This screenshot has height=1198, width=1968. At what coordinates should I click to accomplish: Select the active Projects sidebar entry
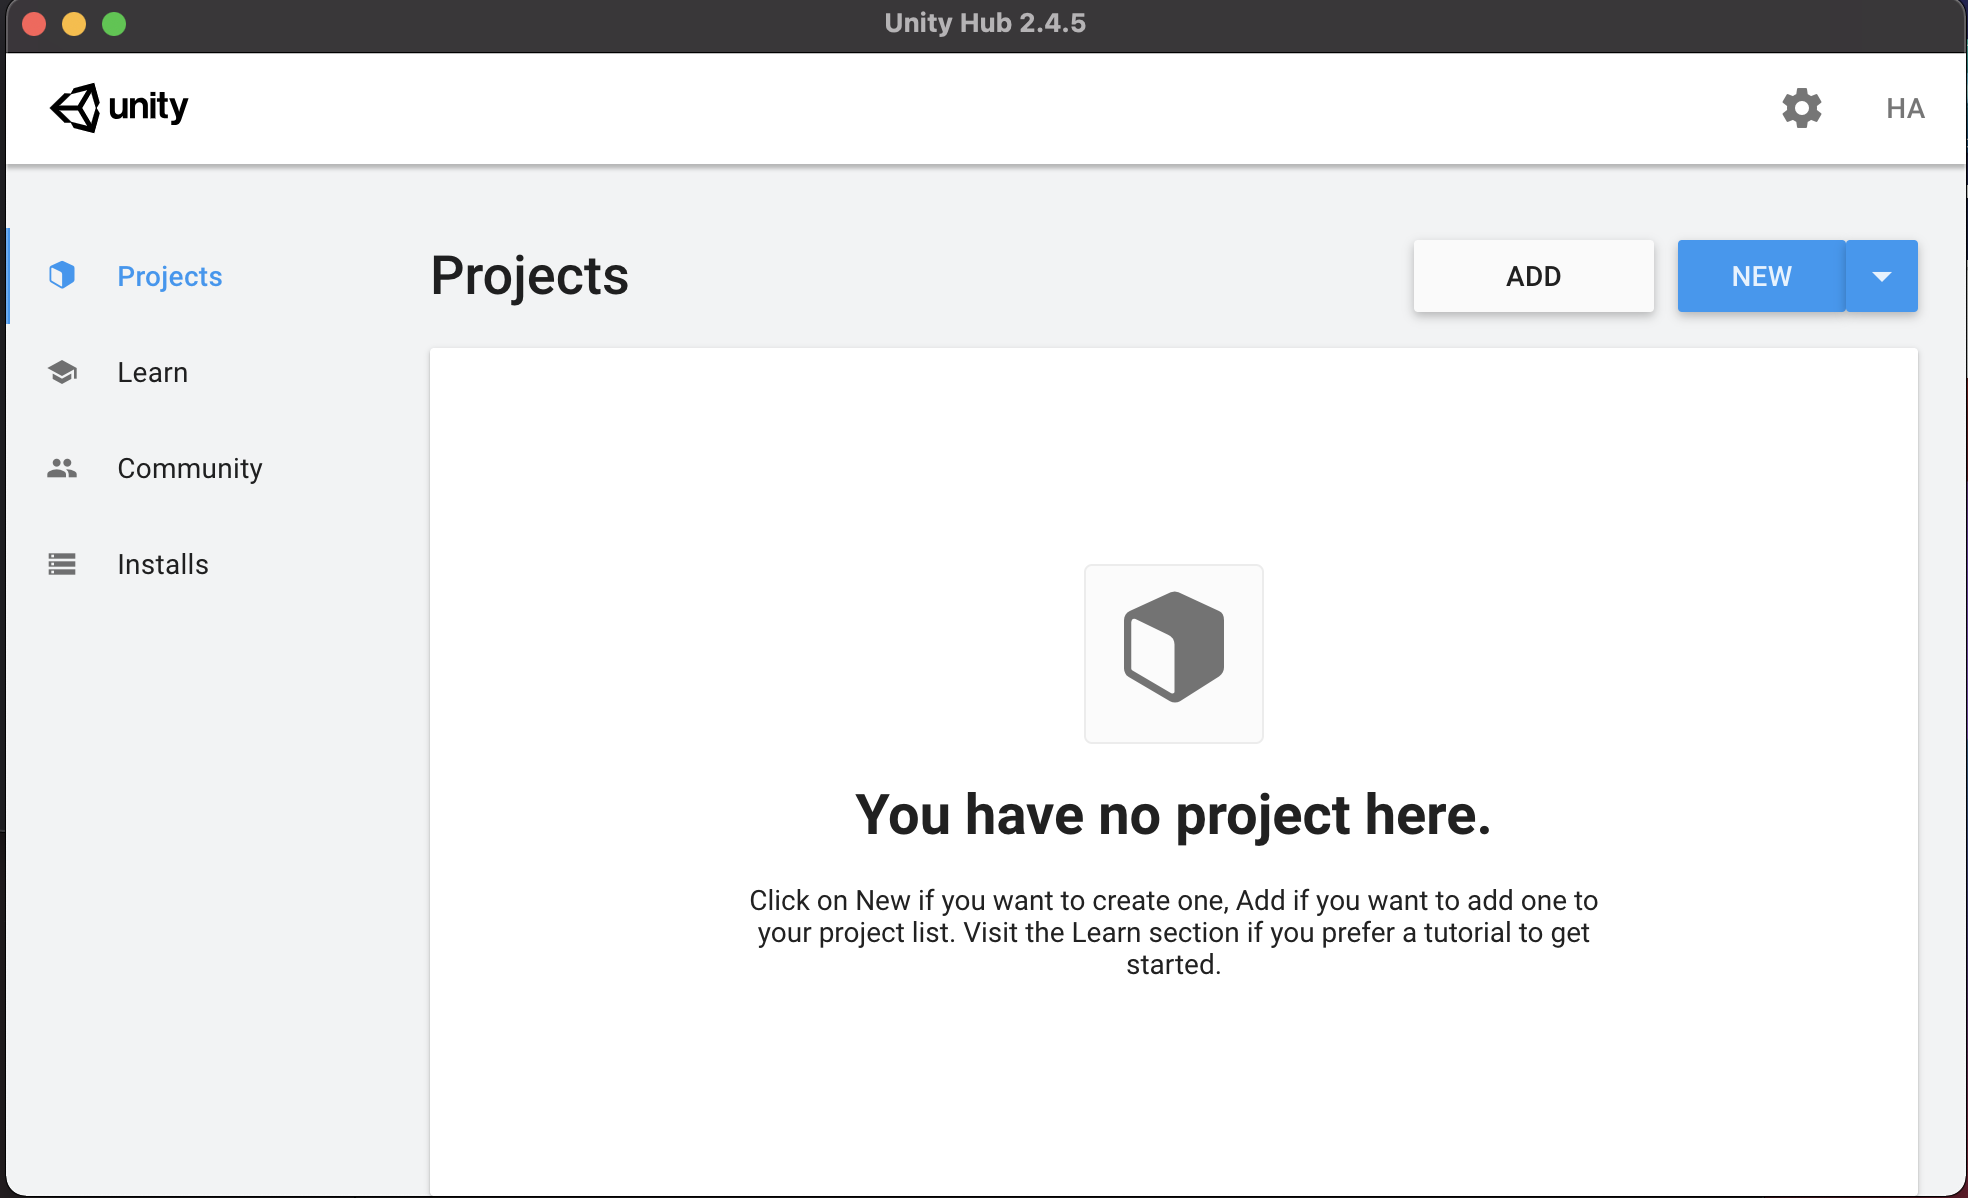pos(169,275)
